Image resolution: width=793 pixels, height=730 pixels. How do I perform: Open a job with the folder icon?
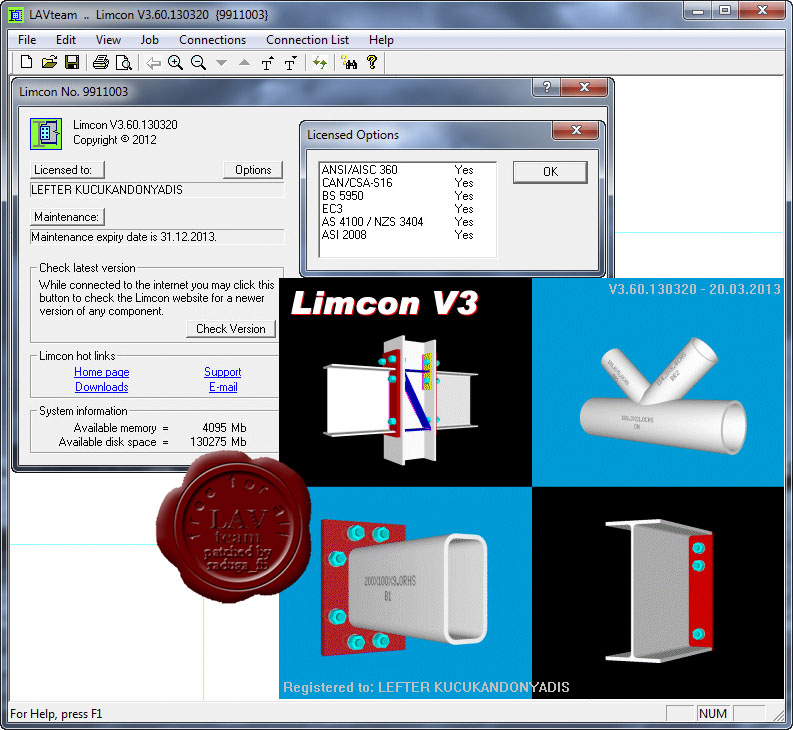49,63
